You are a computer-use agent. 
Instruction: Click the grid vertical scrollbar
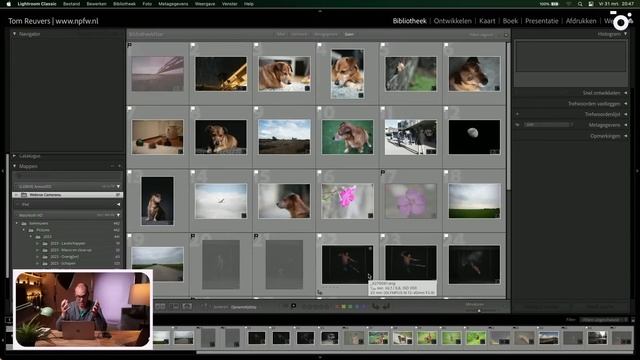coord(508,116)
